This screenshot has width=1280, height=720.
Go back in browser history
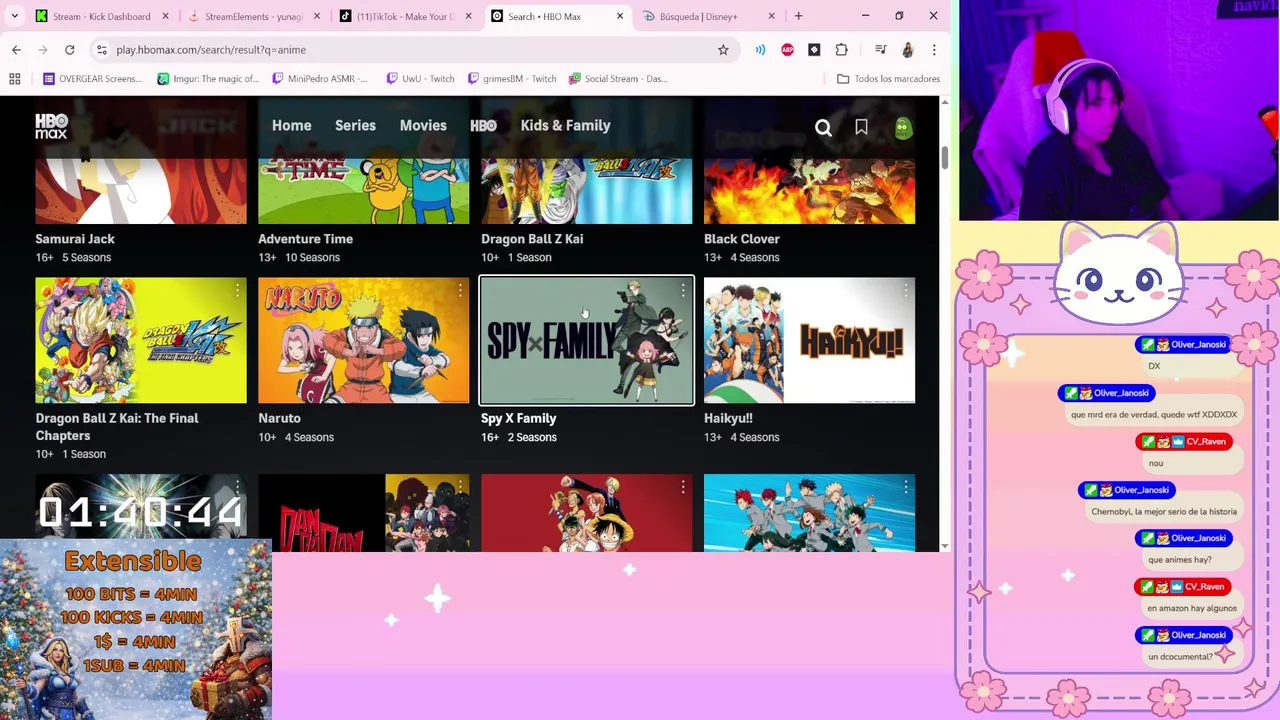click(16, 49)
